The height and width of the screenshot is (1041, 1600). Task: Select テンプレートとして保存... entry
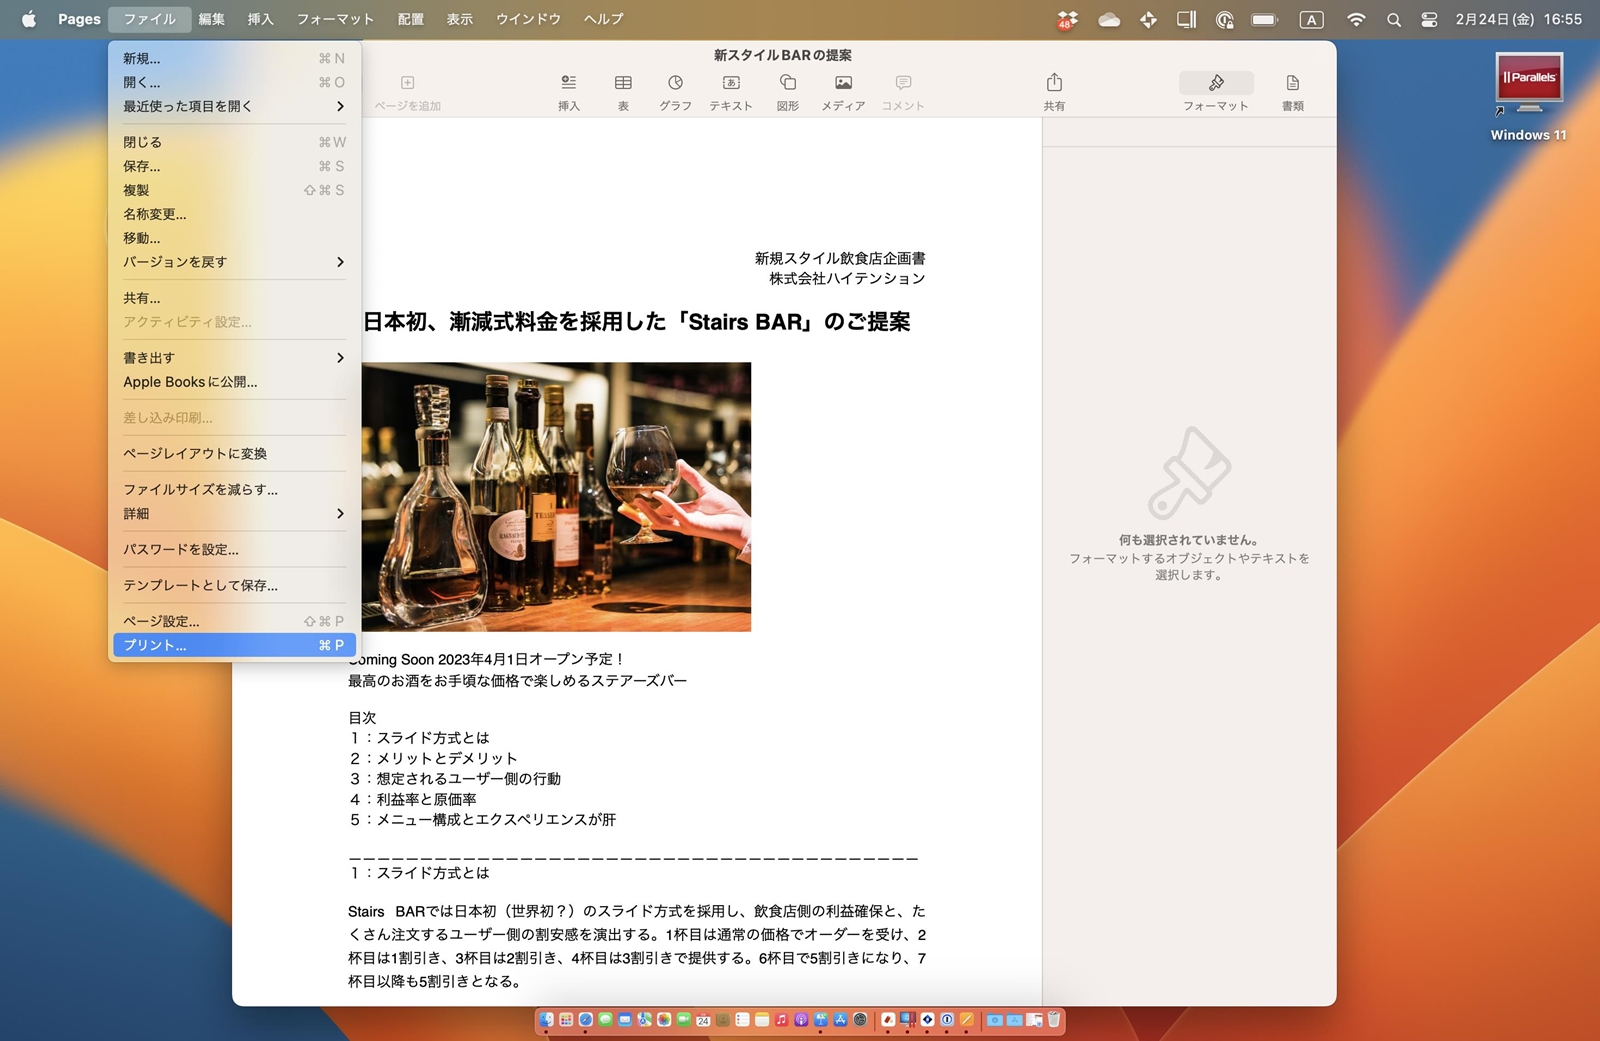[234, 586]
